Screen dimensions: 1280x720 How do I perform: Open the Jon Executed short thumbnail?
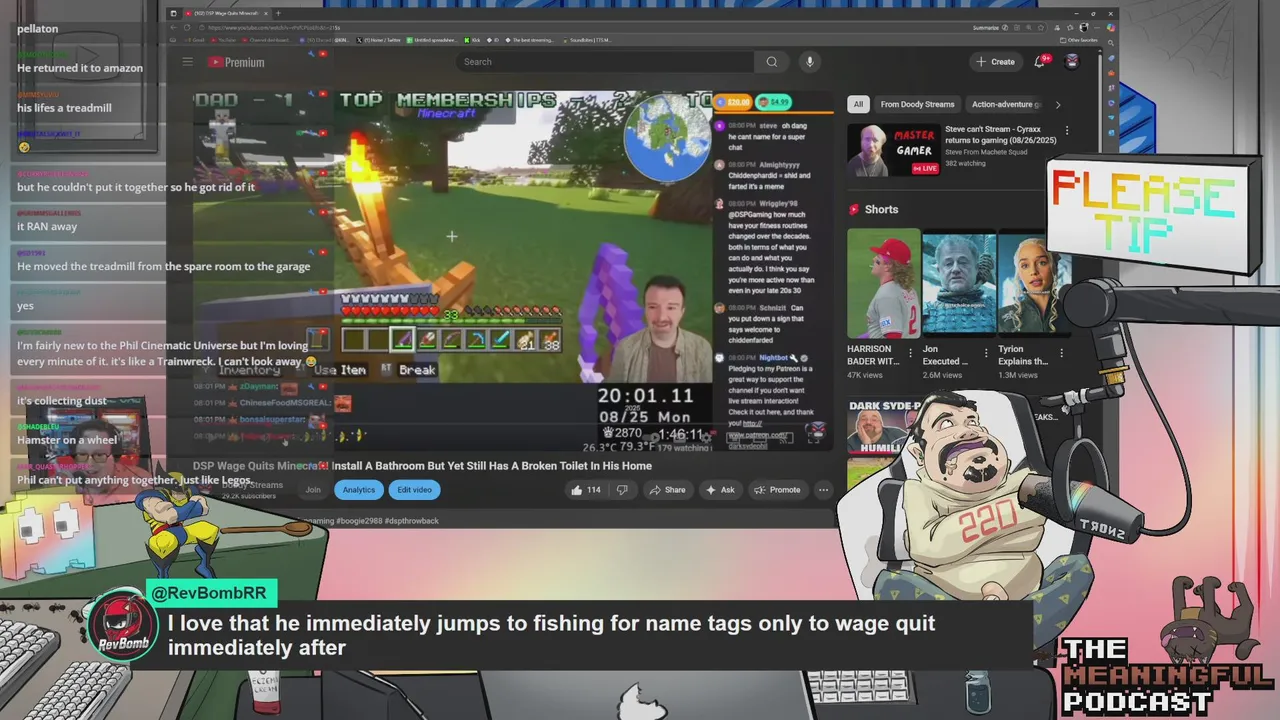(x=959, y=284)
